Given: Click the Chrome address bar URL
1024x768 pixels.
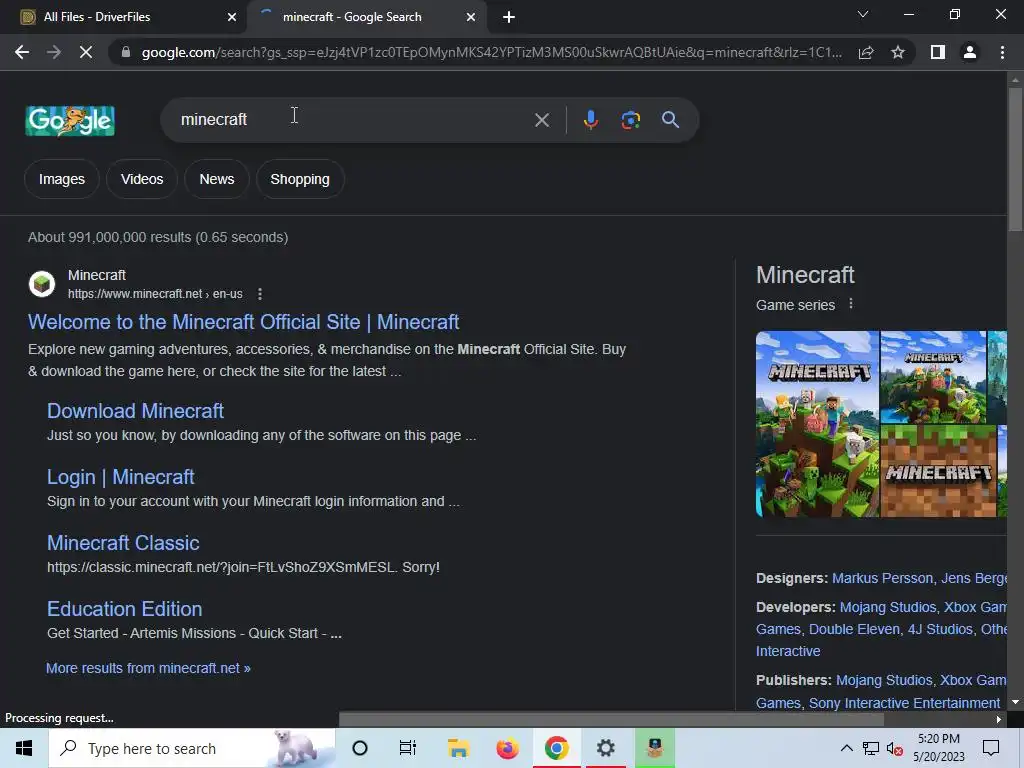Looking at the screenshot, I should 491,52.
